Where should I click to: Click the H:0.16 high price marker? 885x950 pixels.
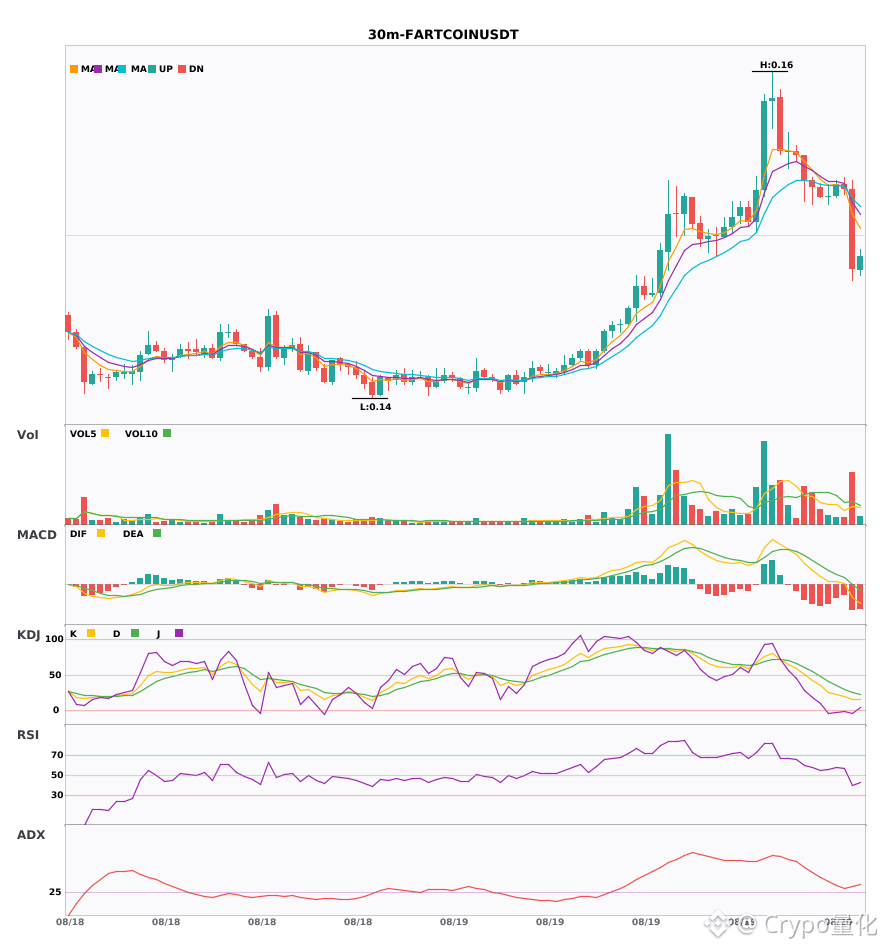click(x=776, y=65)
